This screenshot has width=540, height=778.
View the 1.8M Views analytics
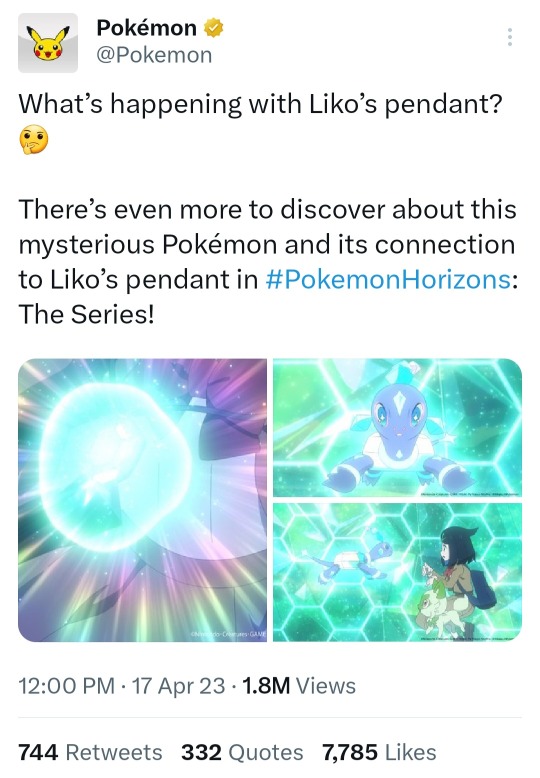(x=299, y=686)
